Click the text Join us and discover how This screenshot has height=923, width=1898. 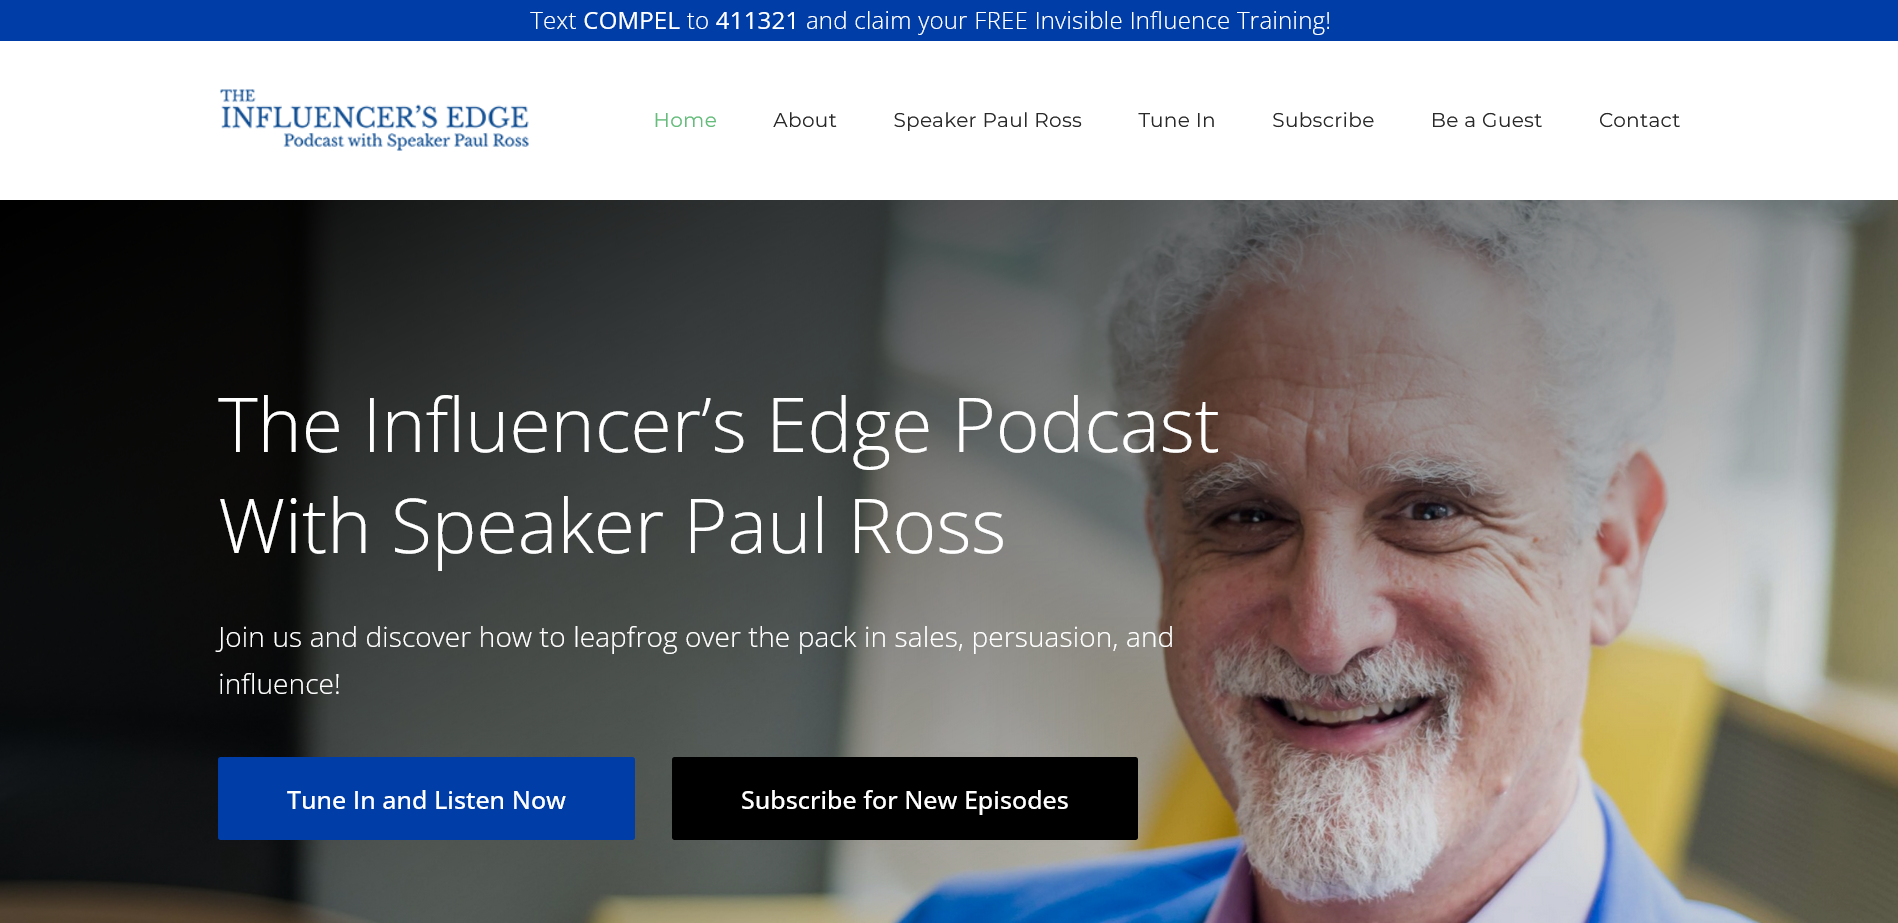coord(695,660)
